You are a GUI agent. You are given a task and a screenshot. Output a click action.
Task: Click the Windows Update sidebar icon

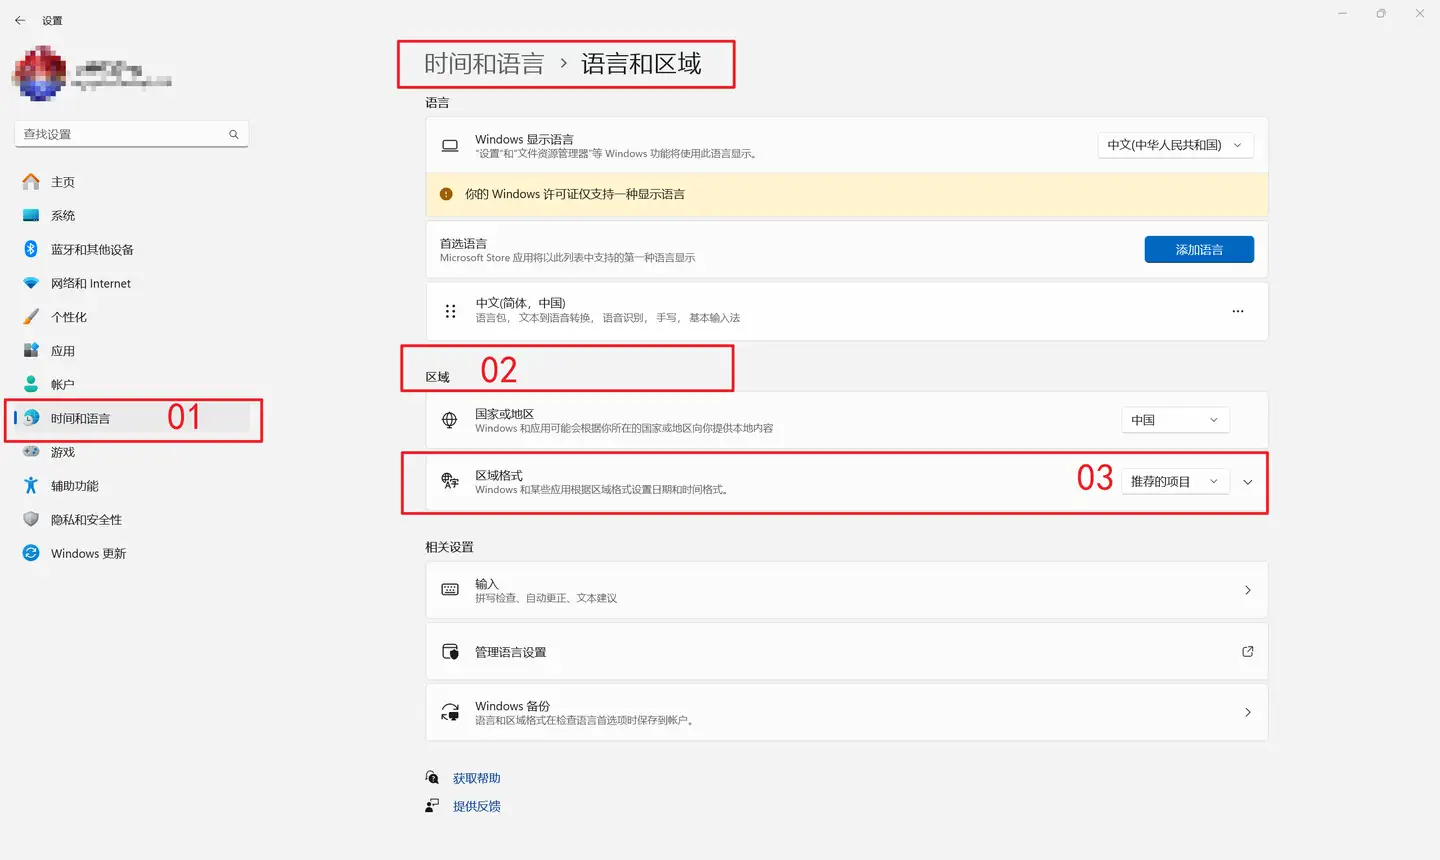coord(31,553)
